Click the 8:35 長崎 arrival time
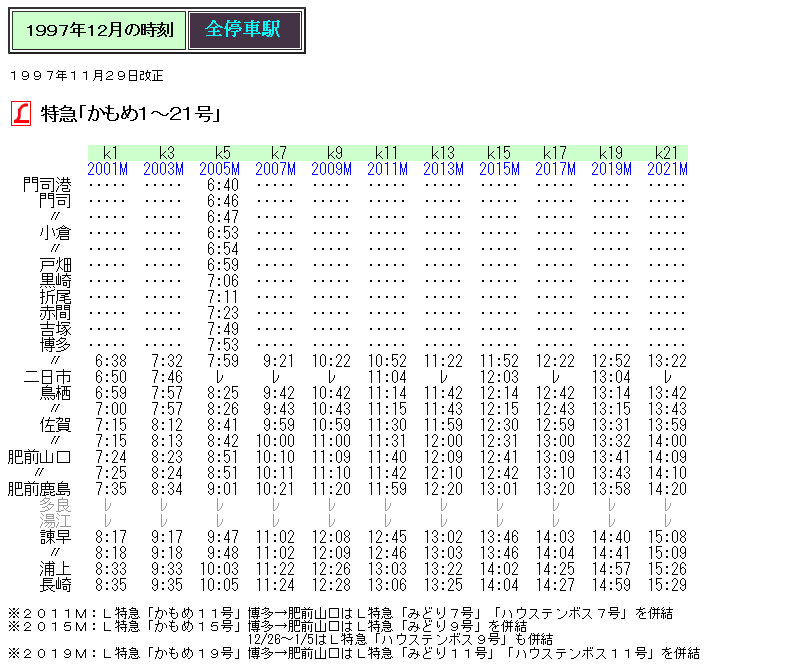 [x=111, y=585]
